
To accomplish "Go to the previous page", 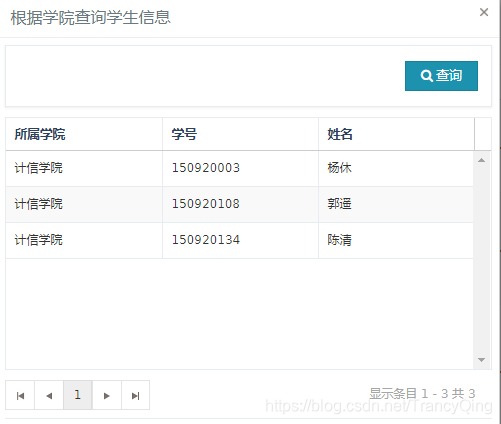I will click(49, 395).
